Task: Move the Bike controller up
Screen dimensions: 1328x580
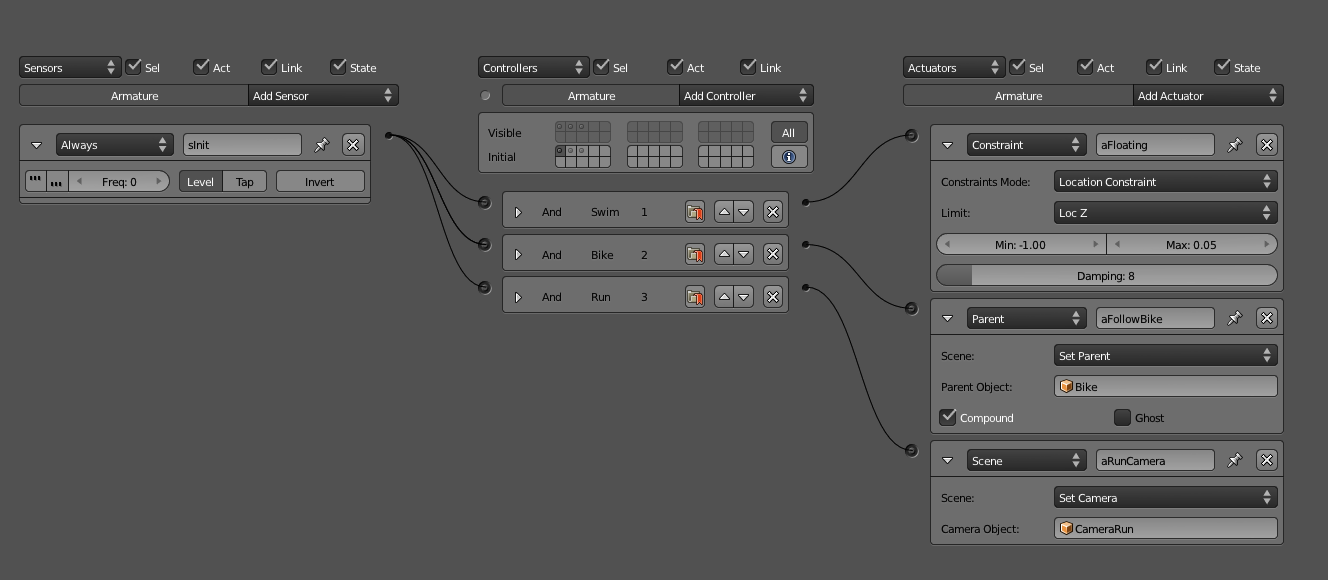Action: point(724,255)
